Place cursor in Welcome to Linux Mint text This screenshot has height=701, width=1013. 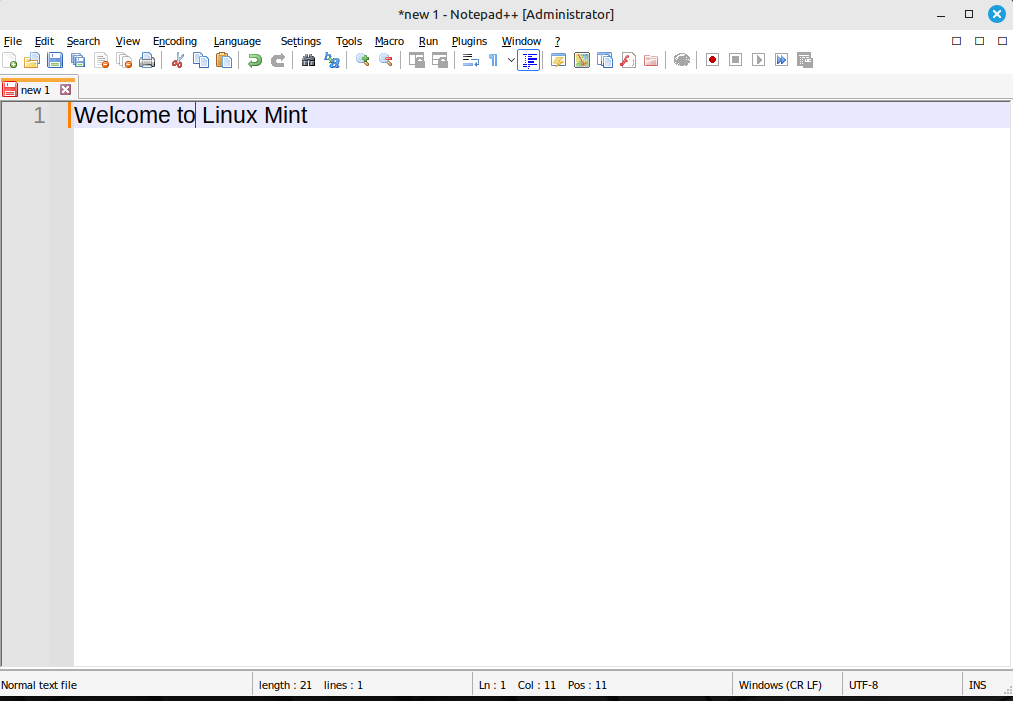[191, 115]
